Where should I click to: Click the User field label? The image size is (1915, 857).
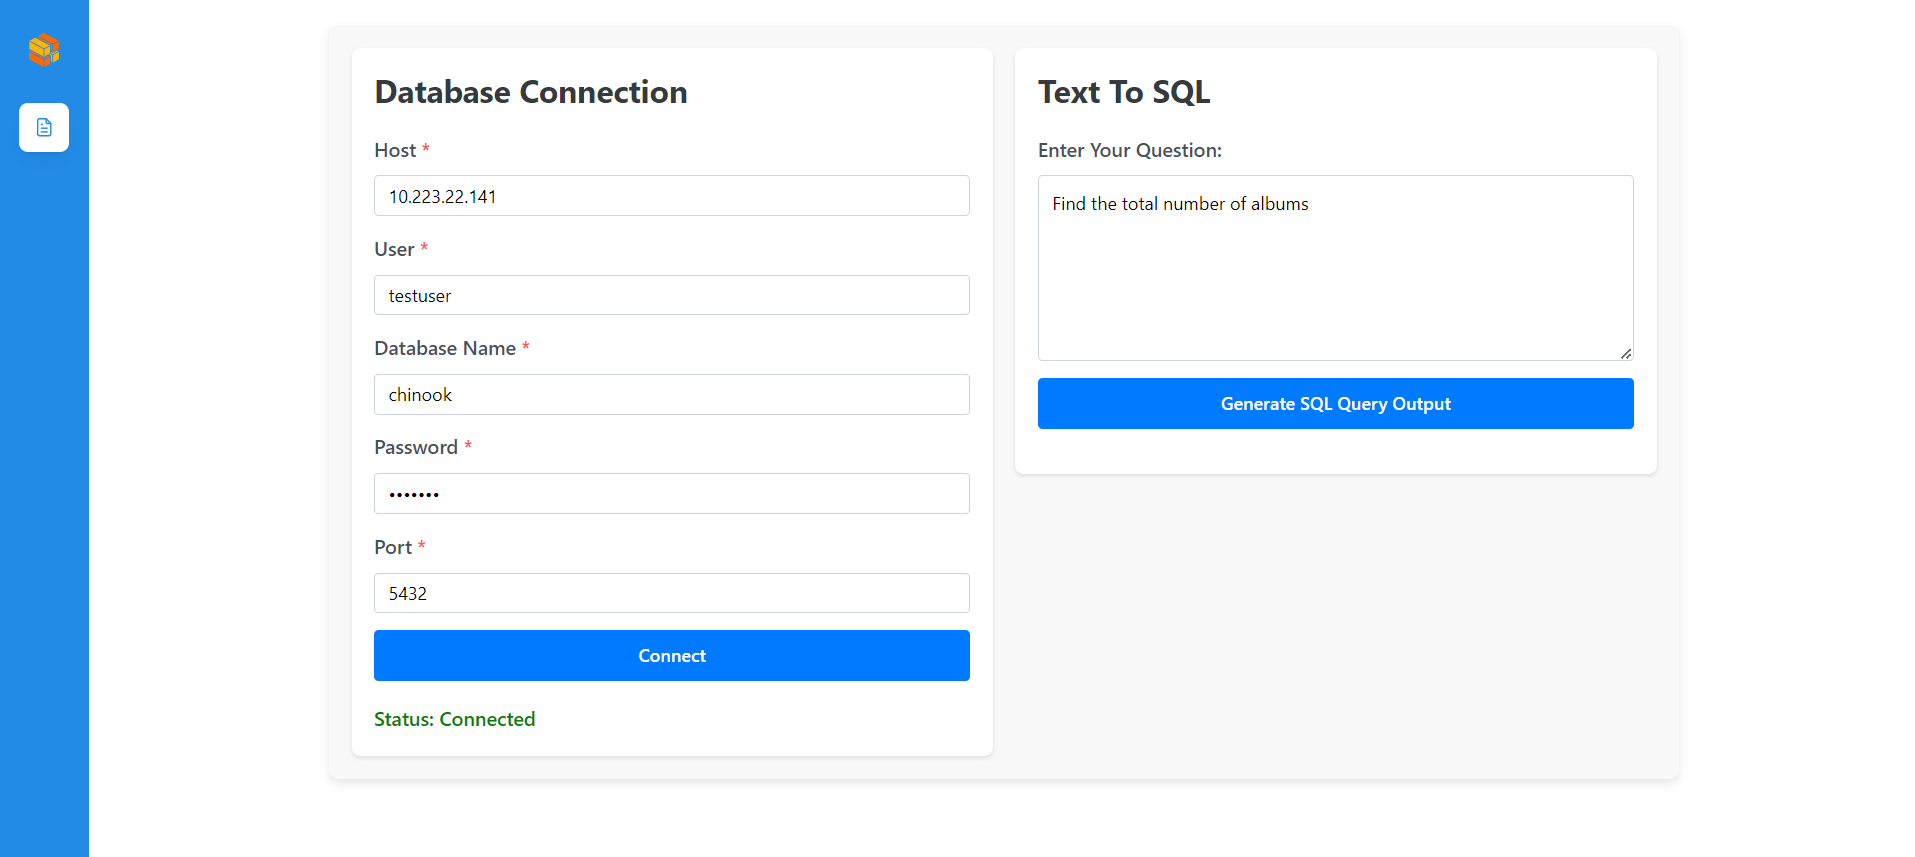pos(393,249)
